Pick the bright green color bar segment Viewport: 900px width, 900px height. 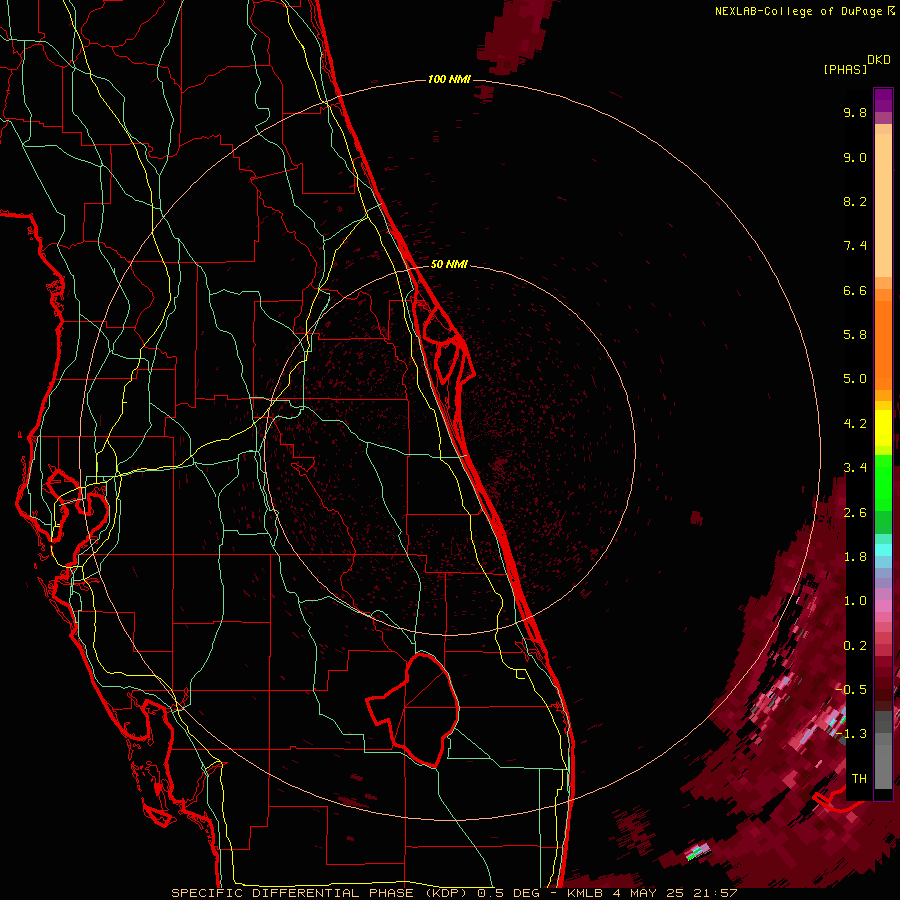pyautogui.click(x=883, y=483)
